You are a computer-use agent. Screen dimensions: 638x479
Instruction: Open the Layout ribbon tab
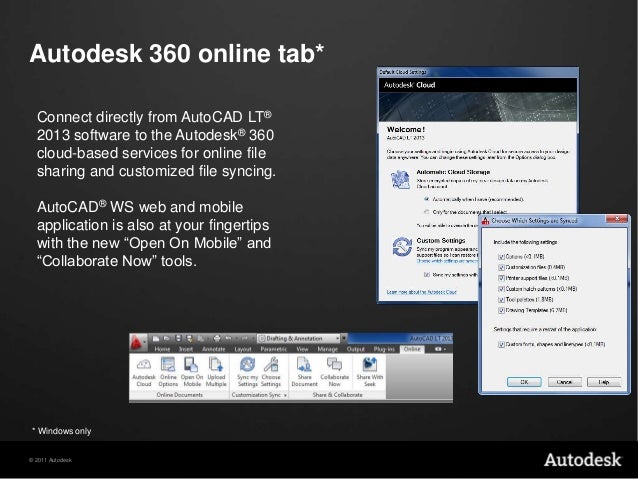click(x=243, y=349)
